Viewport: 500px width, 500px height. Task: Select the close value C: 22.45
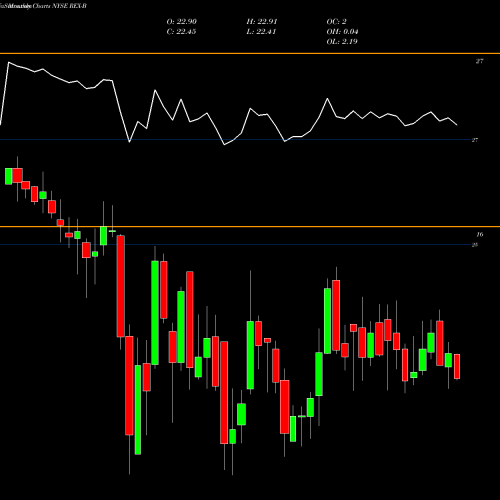coord(181,32)
